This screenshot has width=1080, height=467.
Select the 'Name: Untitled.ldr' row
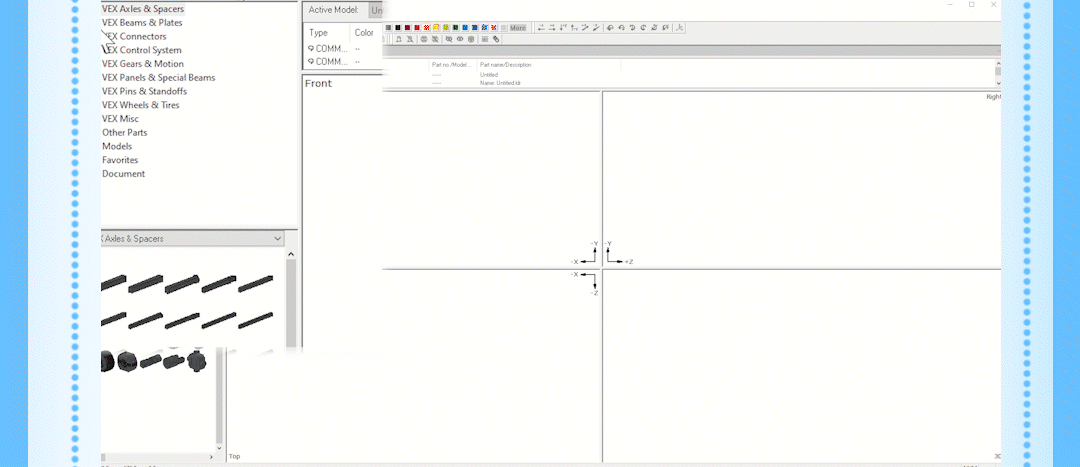pyautogui.click(x=500, y=83)
